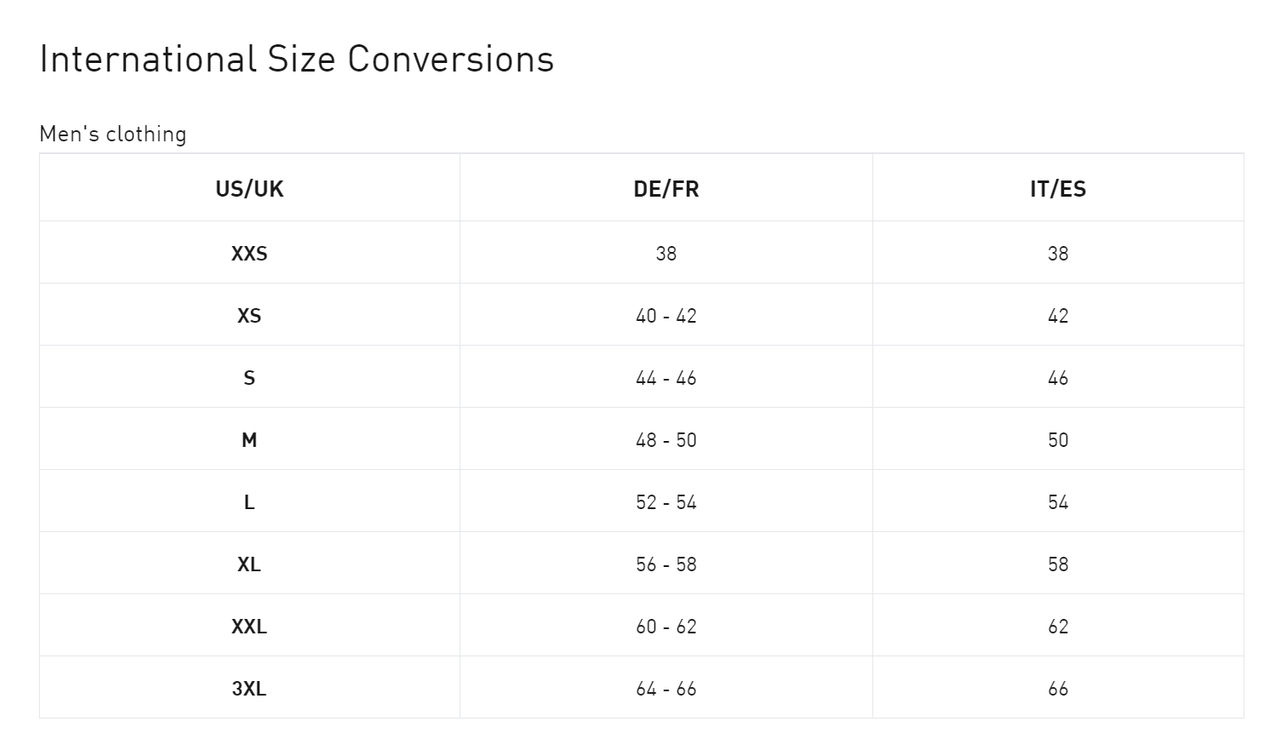Select the XS size cell
The height and width of the screenshot is (733, 1280).
point(249,316)
